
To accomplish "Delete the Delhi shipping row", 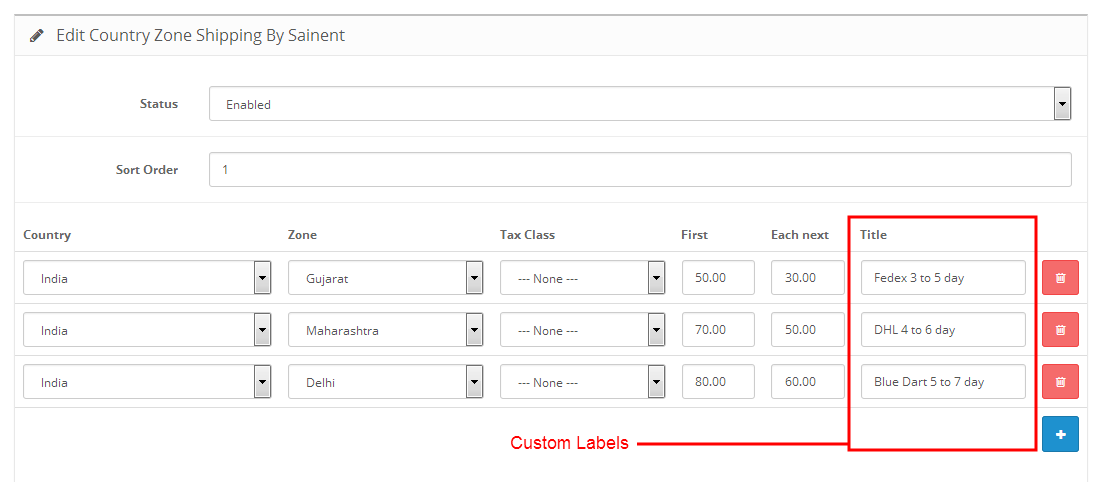I will pos(1060,382).
